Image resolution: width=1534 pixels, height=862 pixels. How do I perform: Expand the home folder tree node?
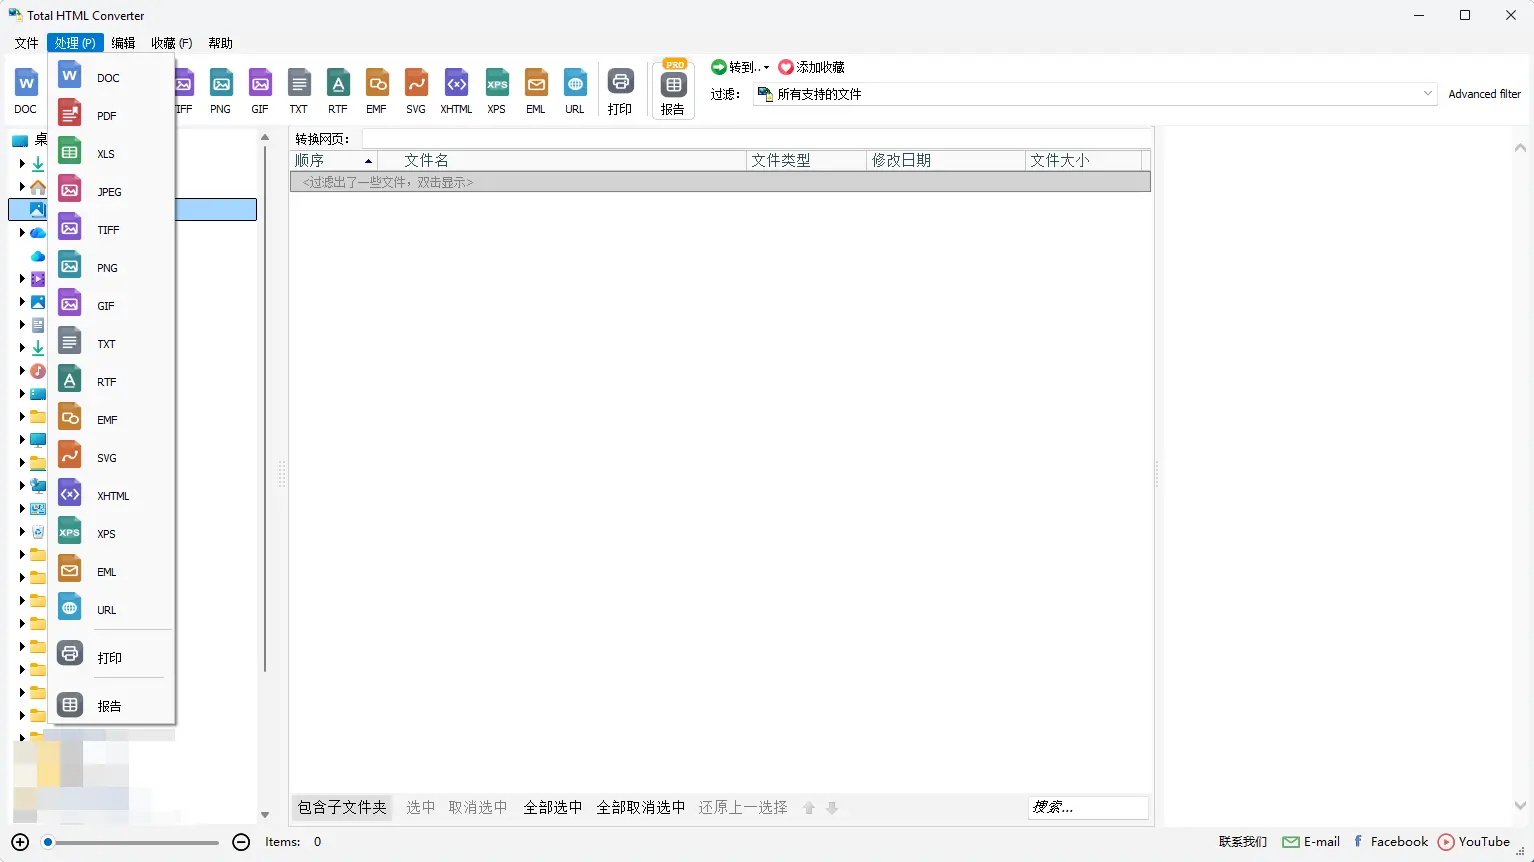pos(22,186)
